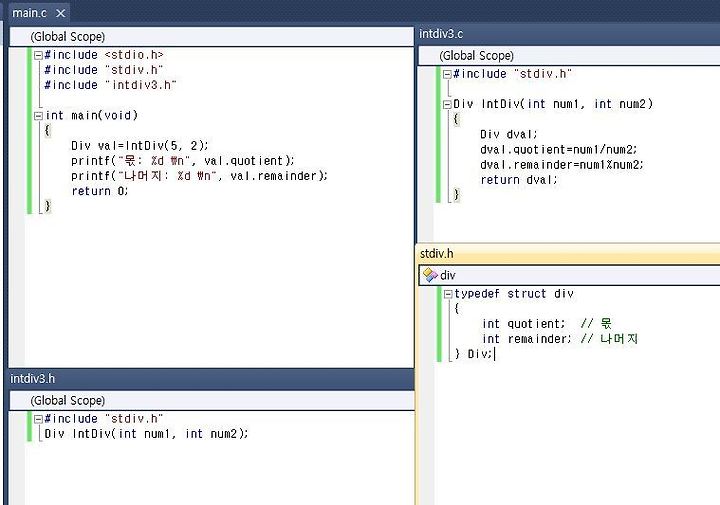
Task: Click 'val.remainder' in the second printf line
Action: point(273,176)
